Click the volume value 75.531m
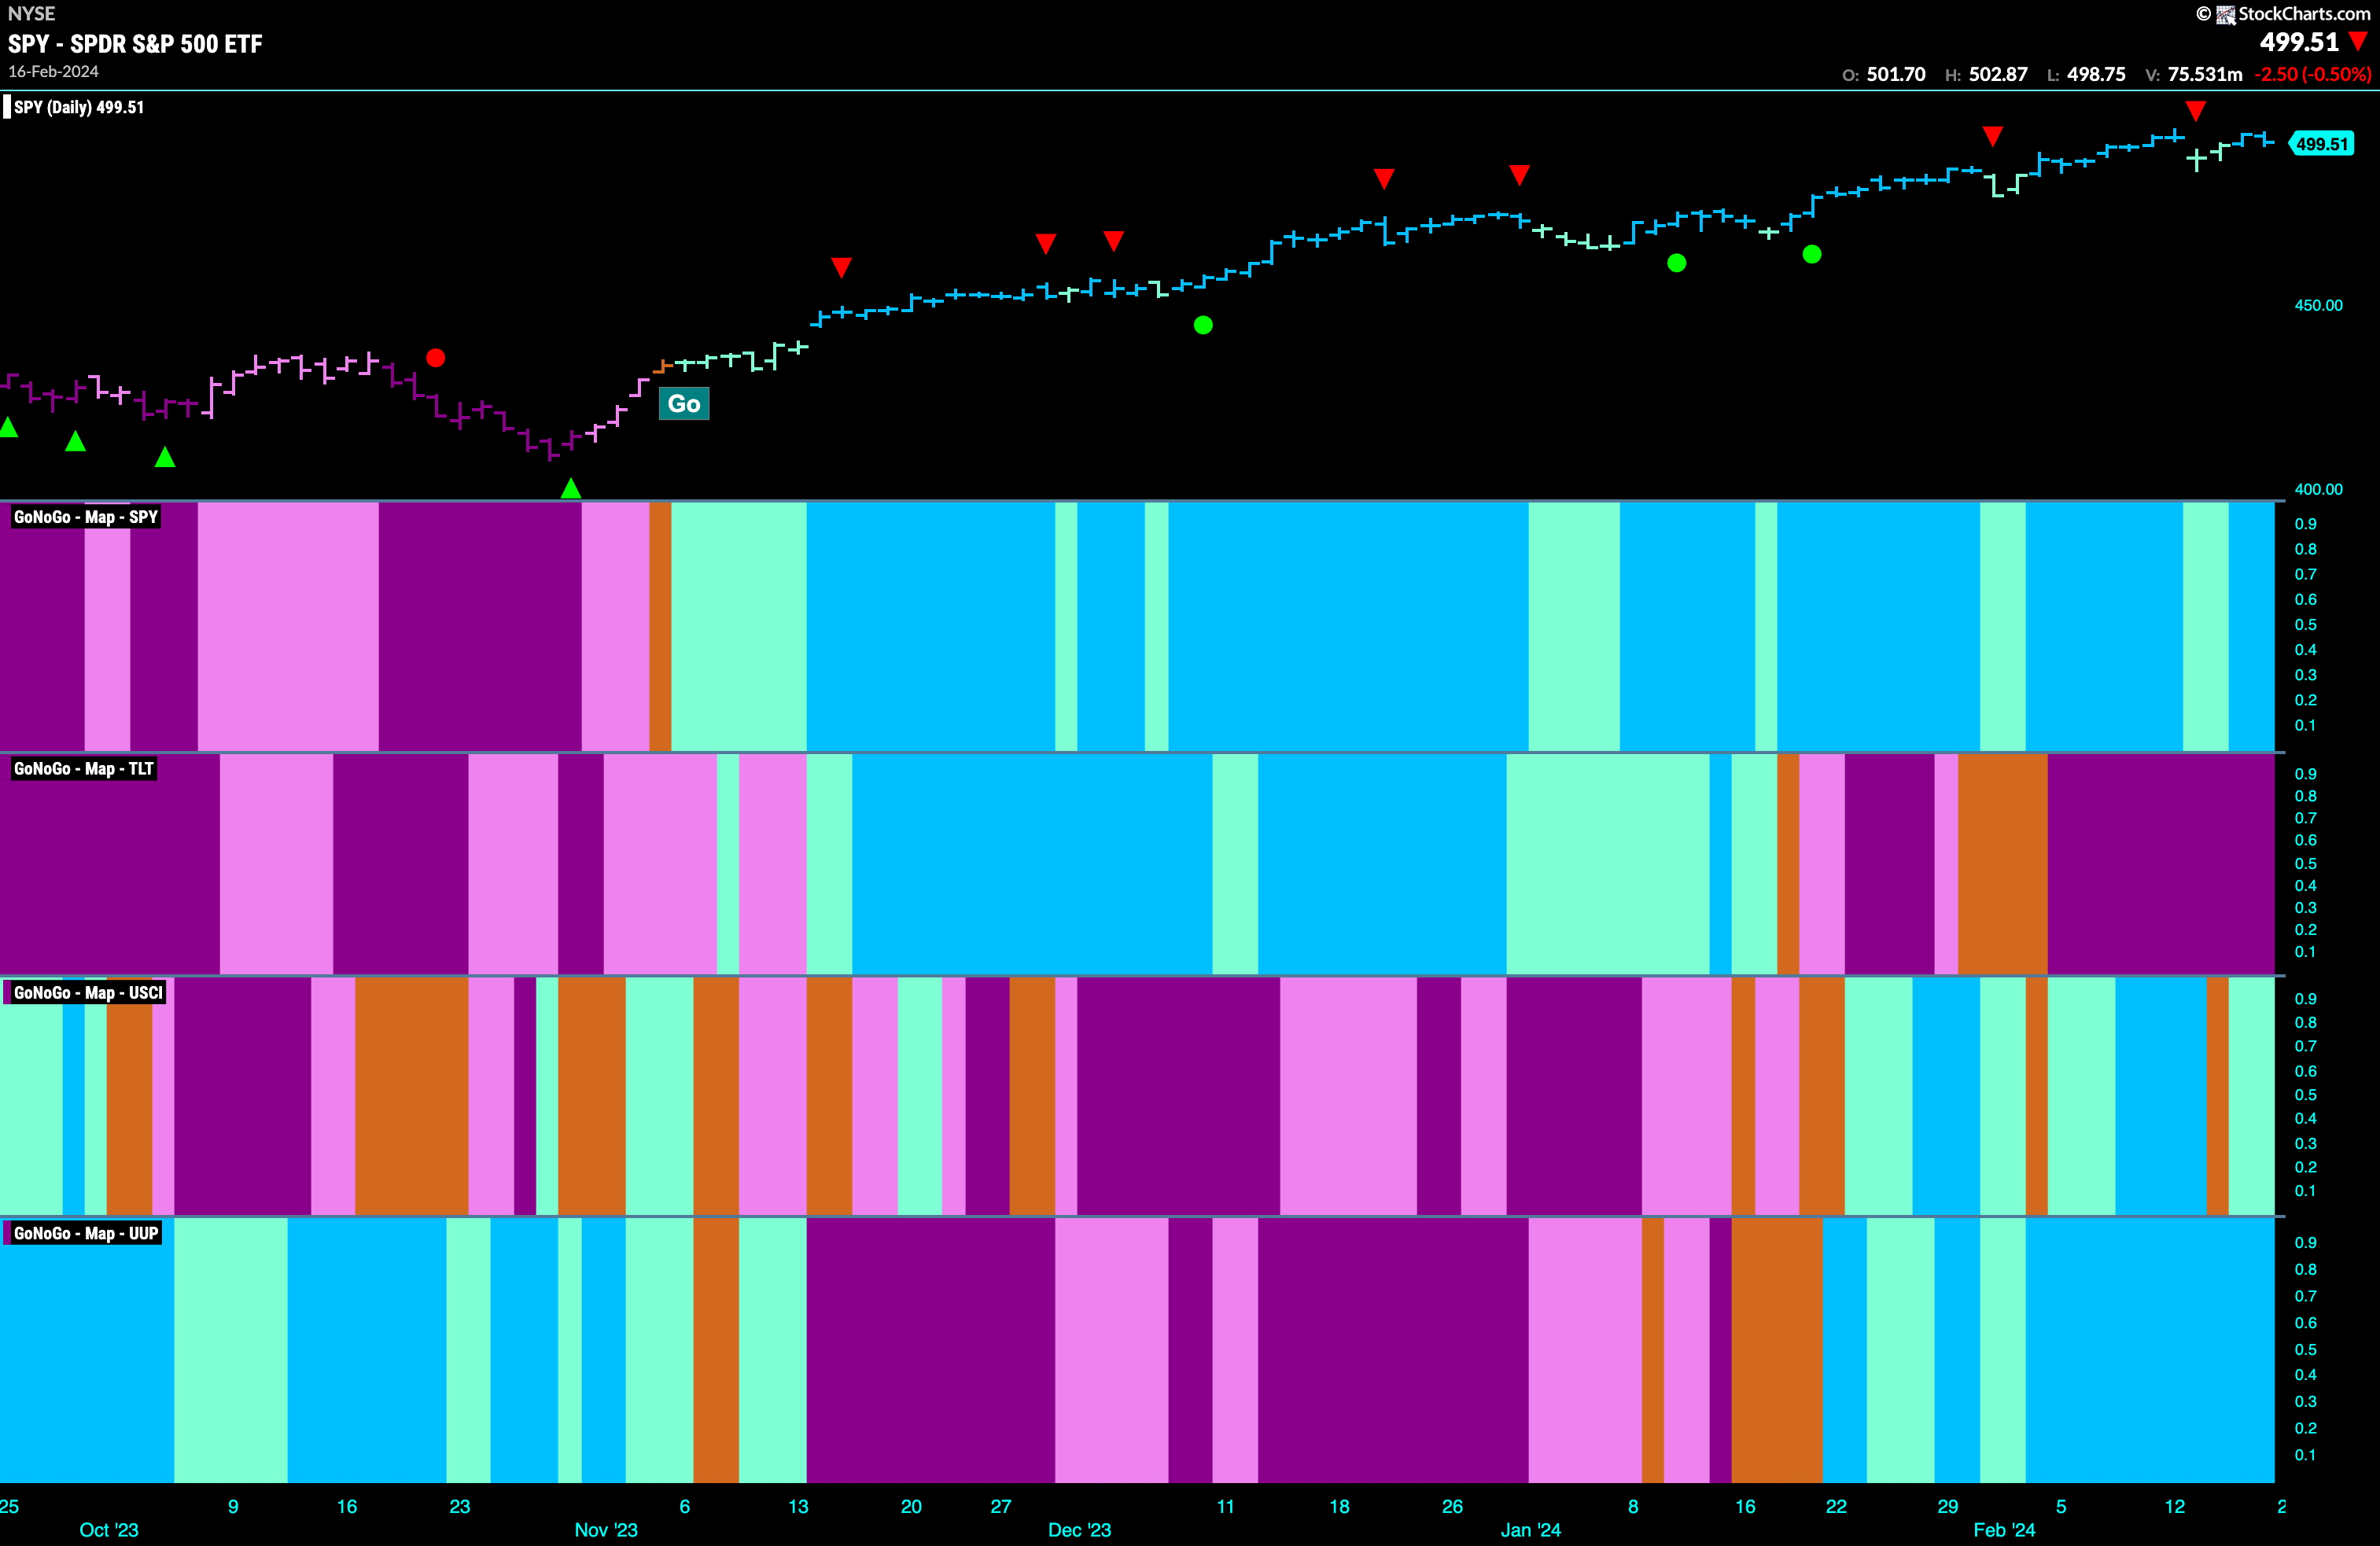 point(2205,74)
